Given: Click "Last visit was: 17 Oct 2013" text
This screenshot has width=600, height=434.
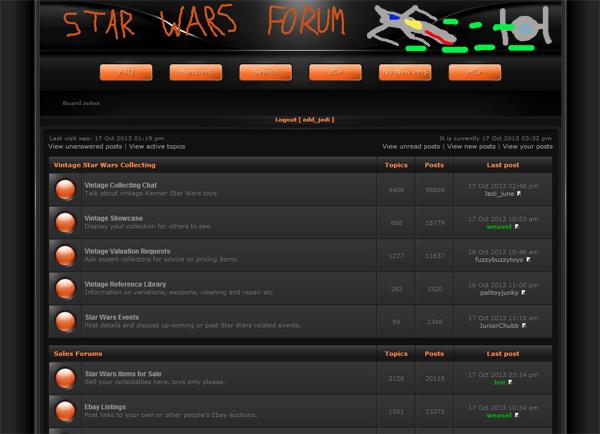Looking at the screenshot, I should point(107,139).
